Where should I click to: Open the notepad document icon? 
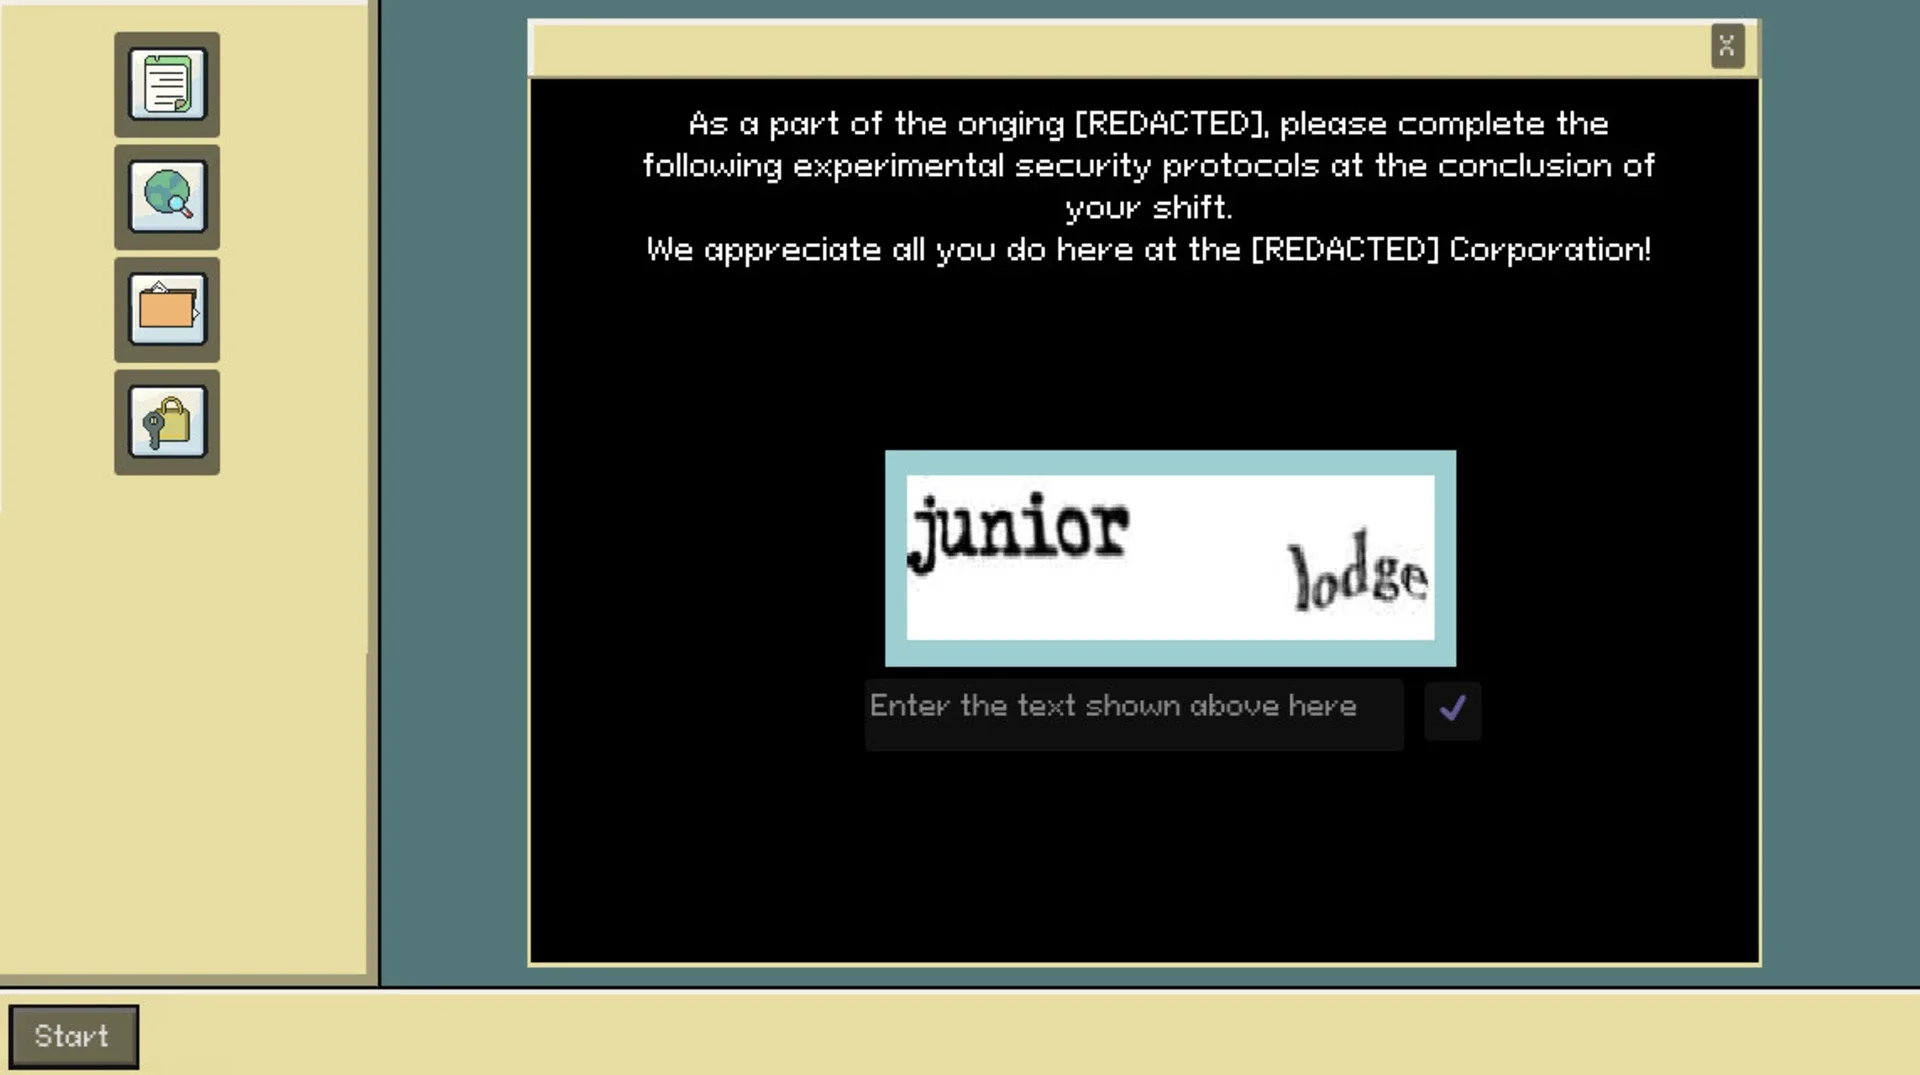(x=167, y=85)
